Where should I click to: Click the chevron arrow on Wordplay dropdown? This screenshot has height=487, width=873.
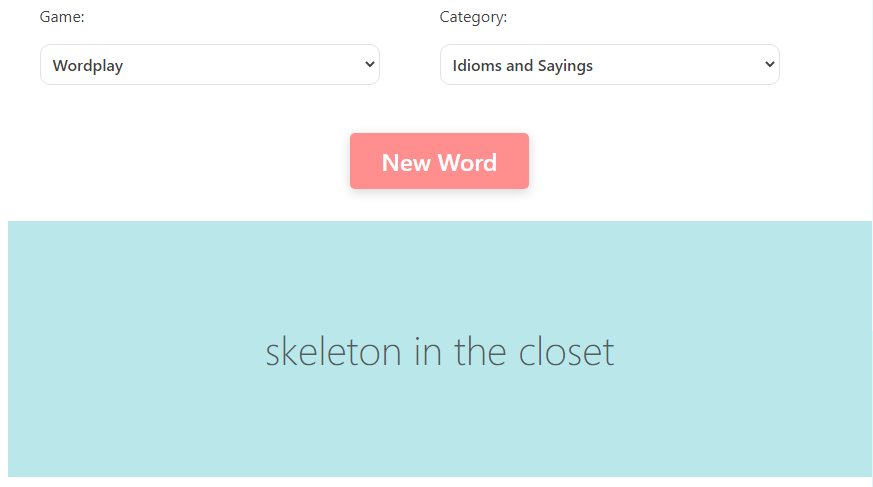tap(370, 65)
